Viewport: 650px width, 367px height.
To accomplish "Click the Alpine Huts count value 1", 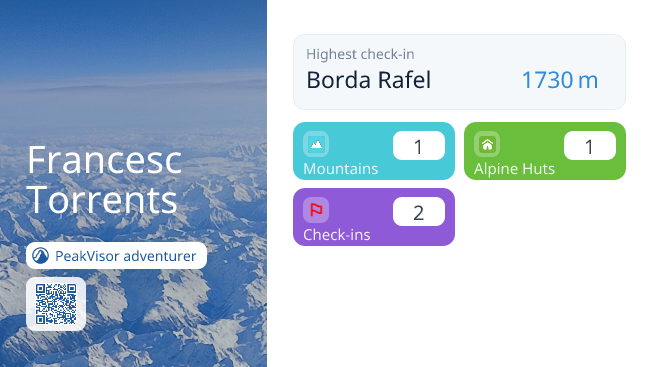I will tap(589, 146).
